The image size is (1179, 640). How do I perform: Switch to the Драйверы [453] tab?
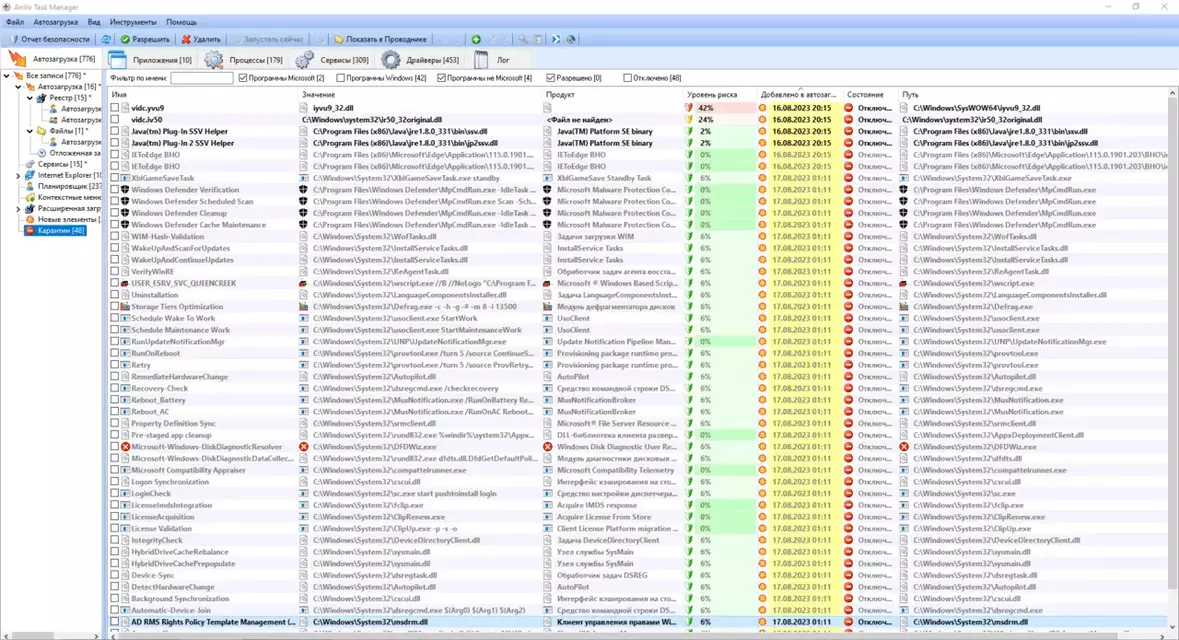pos(421,59)
